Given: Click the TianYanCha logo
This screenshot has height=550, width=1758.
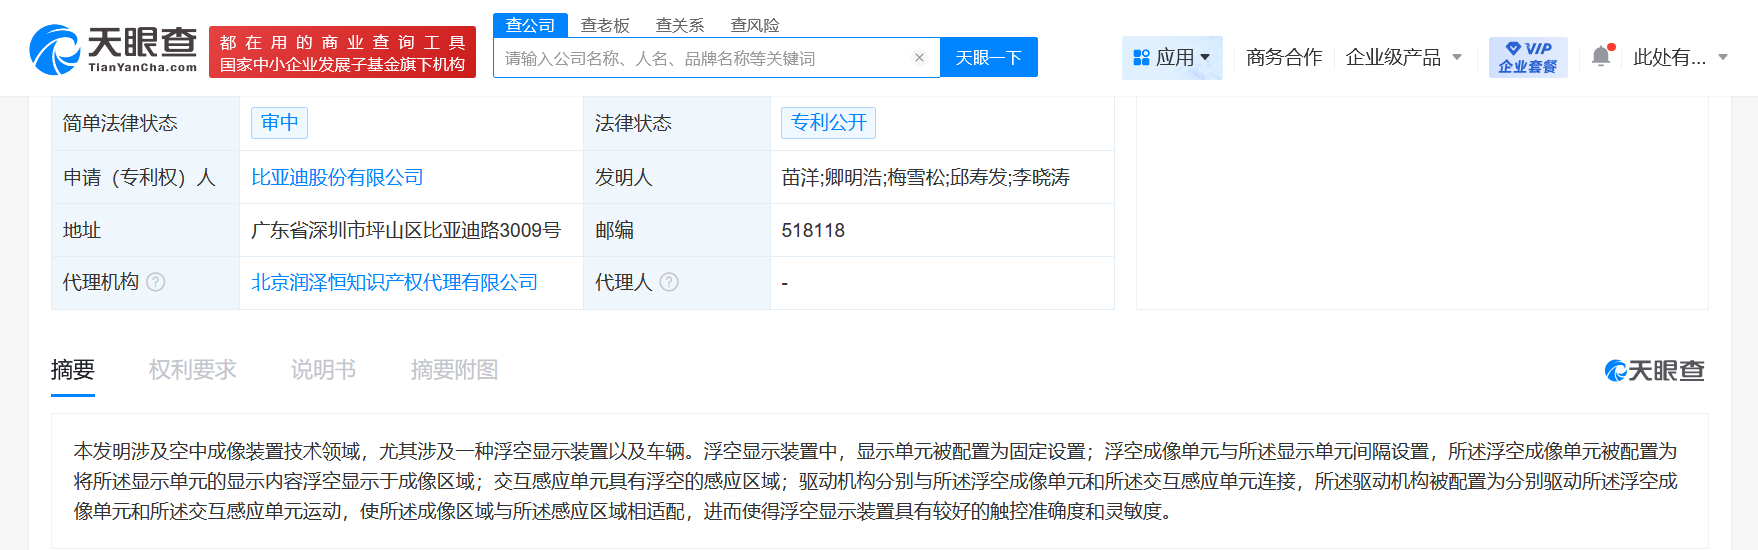Looking at the screenshot, I should click(113, 50).
